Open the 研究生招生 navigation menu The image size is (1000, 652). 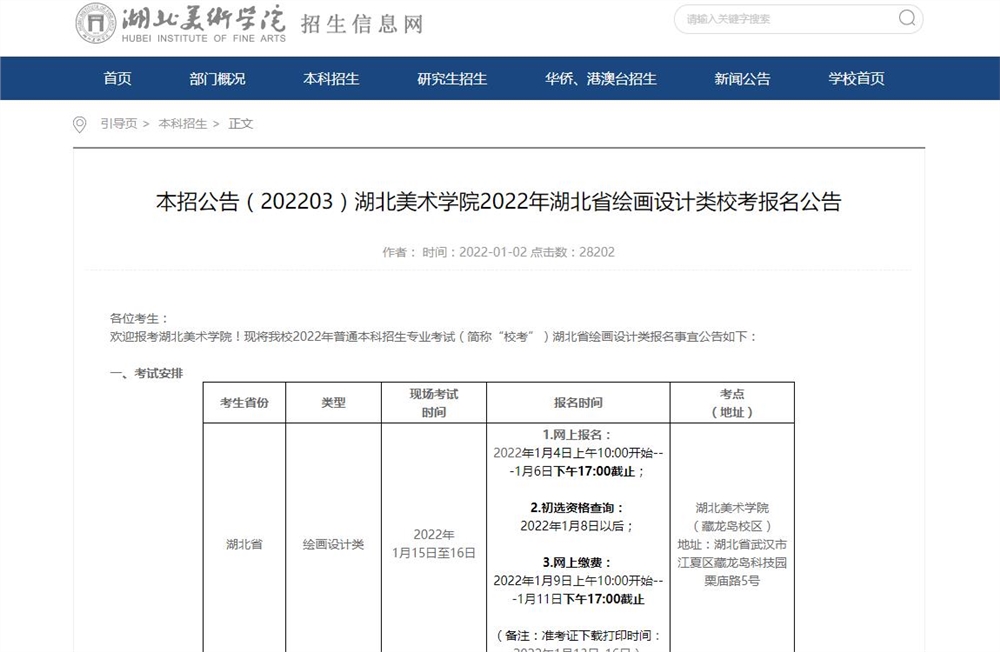click(452, 78)
